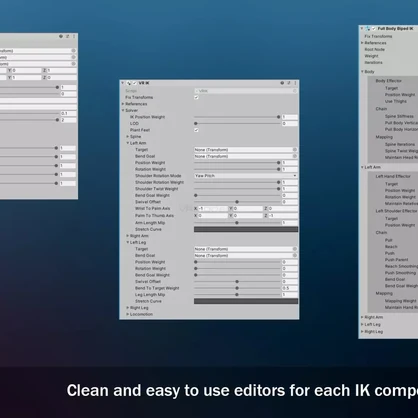418x418 pixels.
Task: Click the LOD slider handle
Action: tap(196, 123)
